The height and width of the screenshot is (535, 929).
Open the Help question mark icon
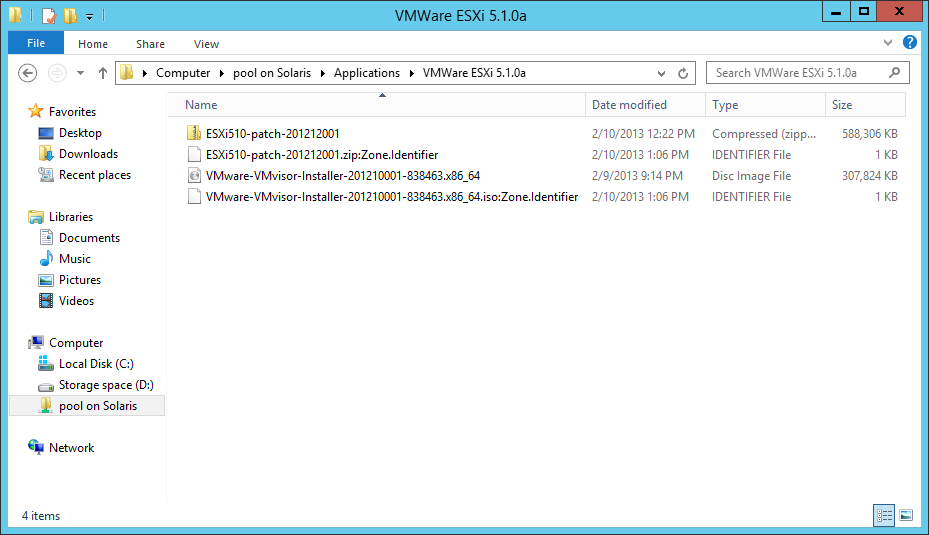pos(909,42)
